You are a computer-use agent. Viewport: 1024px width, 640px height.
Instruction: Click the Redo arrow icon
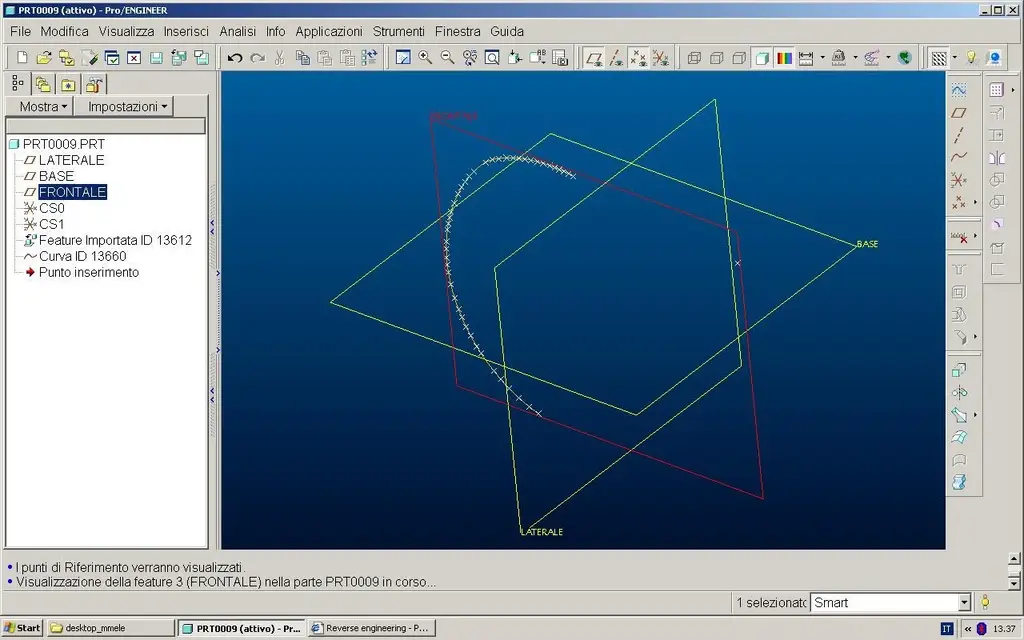pos(257,57)
